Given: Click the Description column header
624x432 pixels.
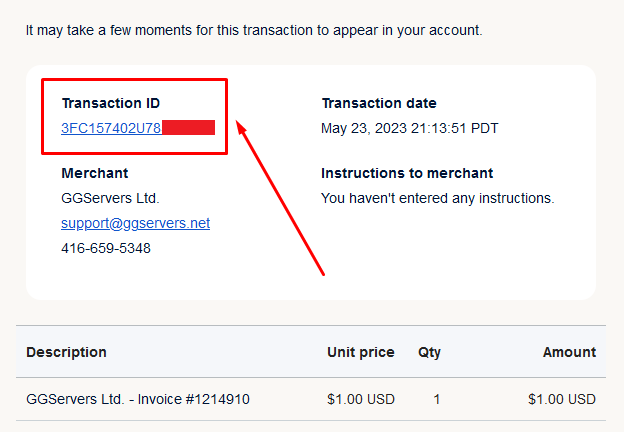Looking at the screenshot, I should pos(66,352).
